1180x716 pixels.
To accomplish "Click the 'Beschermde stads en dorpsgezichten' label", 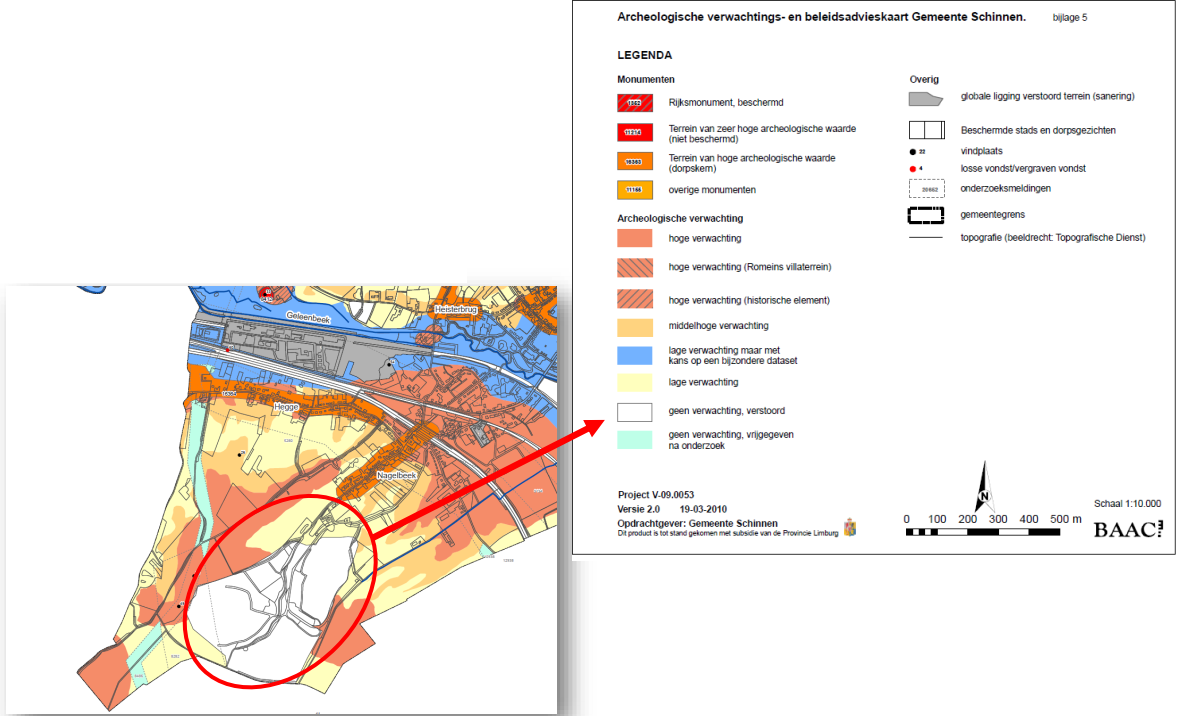I will (x=1038, y=130).
